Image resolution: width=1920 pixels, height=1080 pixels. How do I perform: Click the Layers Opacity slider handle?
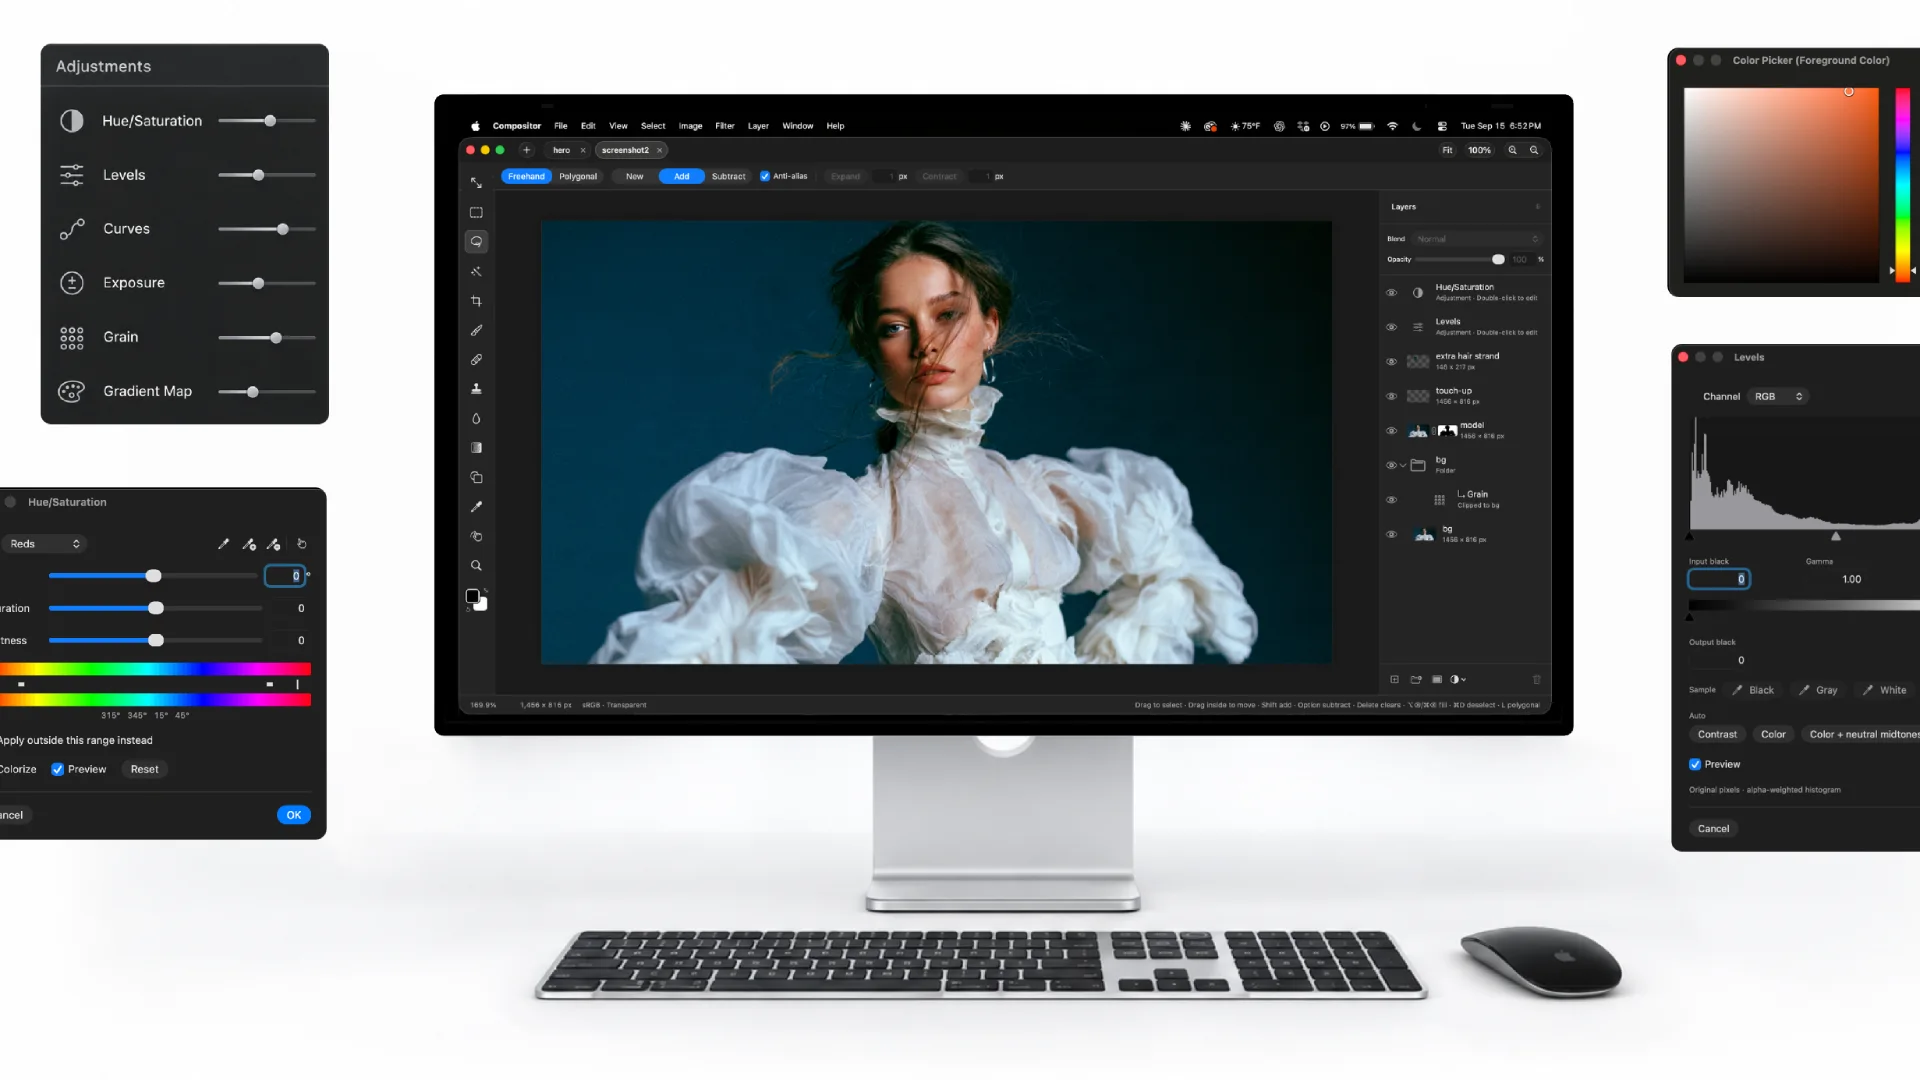pyautogui.click(x=1498, y=260)
